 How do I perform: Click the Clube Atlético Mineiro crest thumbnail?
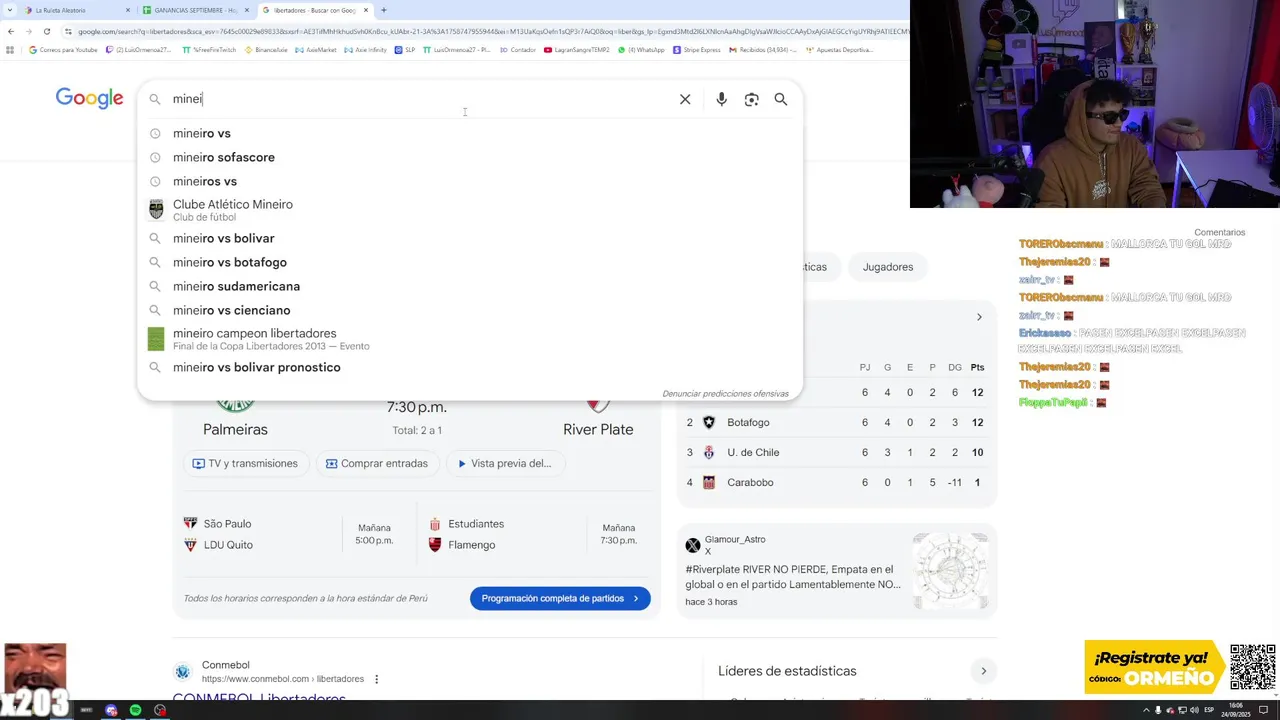tap(156, 209)
